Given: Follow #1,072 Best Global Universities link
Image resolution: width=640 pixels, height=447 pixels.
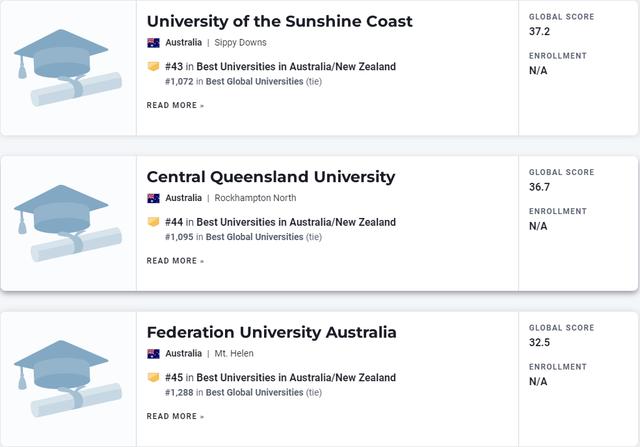Looking at the screenshot, I should tap(234, 81).
